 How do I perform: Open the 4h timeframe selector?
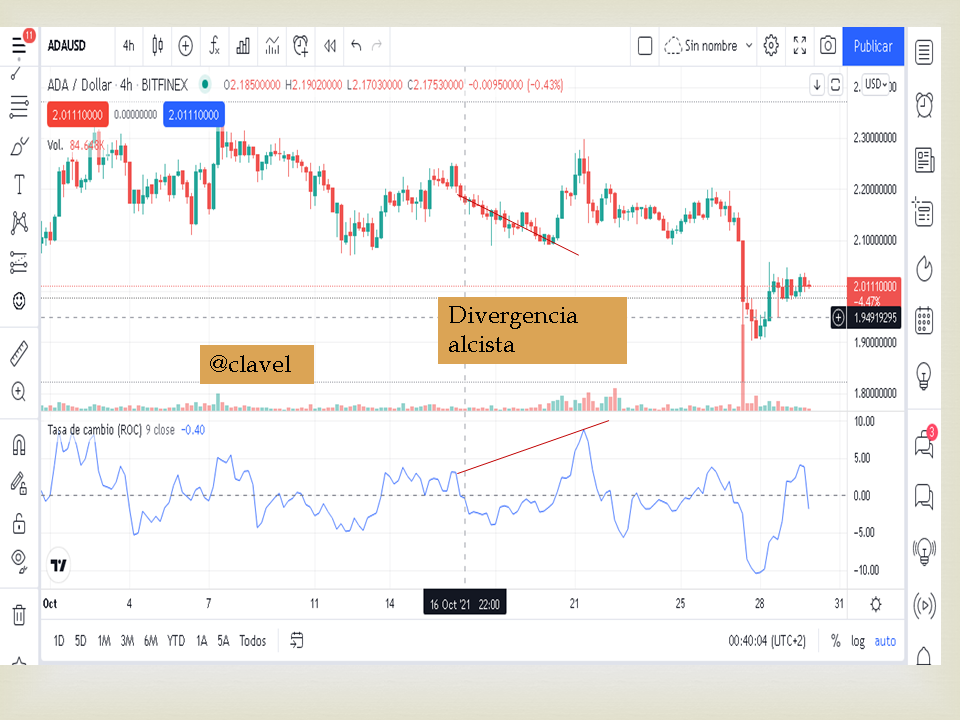[x=129, y=46]
